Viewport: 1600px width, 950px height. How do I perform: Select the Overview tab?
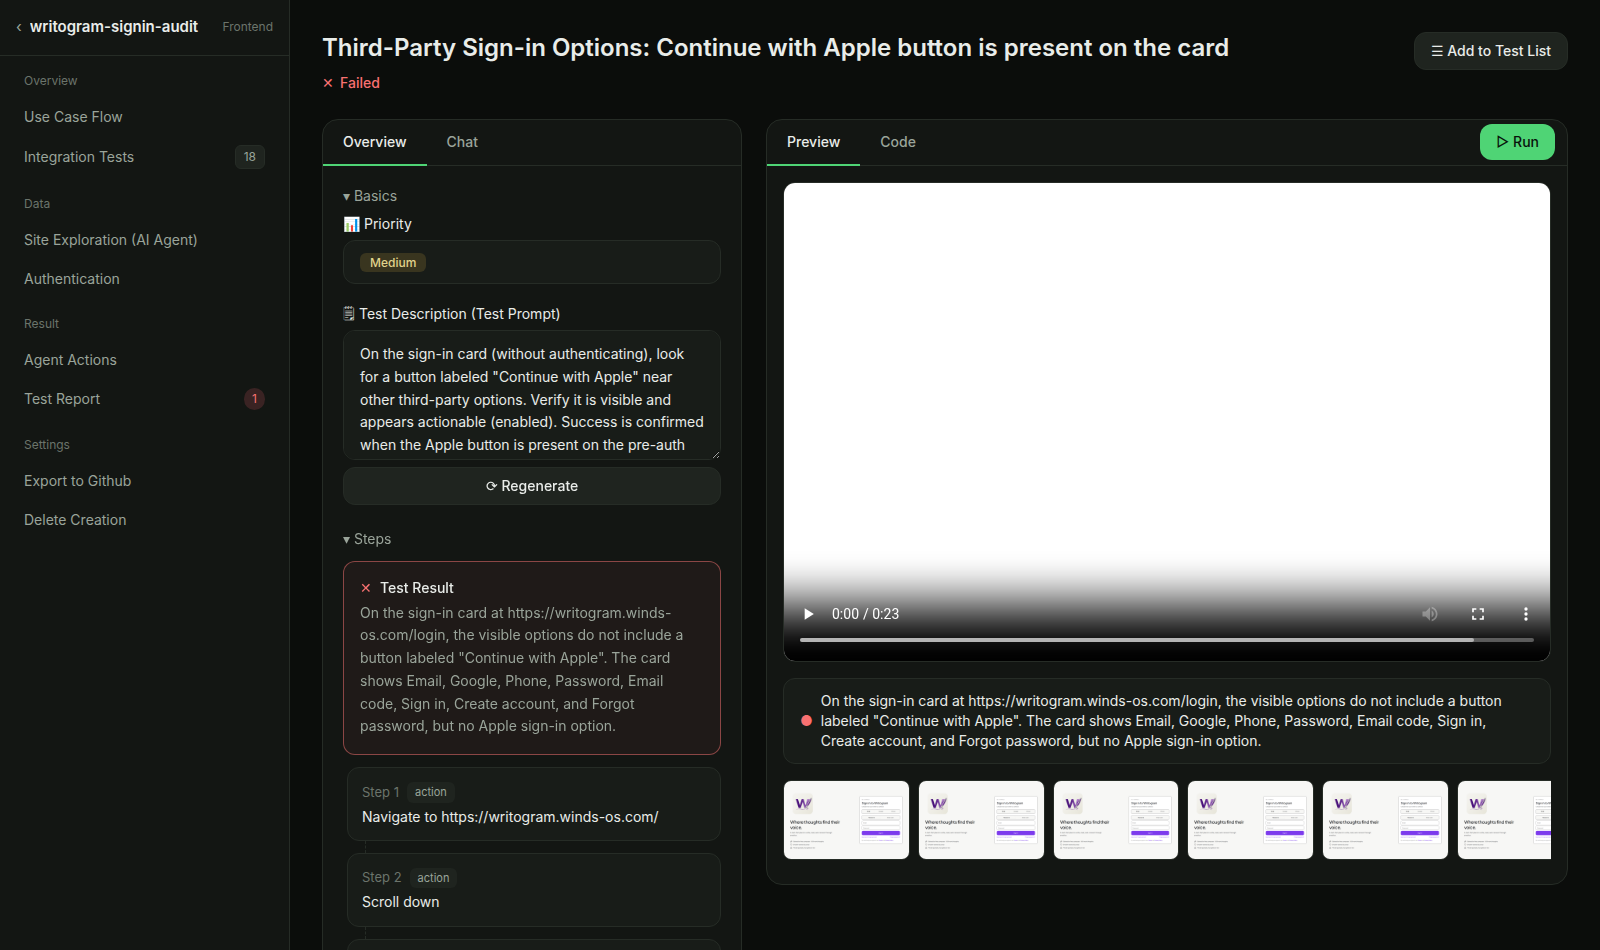pos(375,142)
